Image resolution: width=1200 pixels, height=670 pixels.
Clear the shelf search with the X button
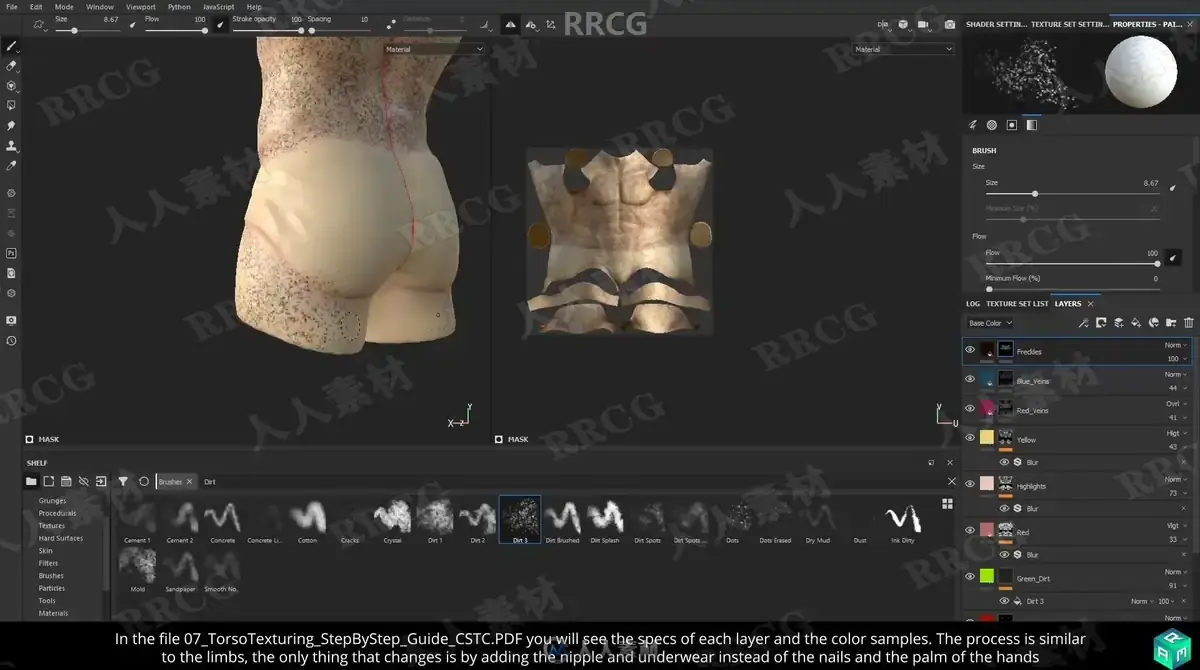(951, 481)
